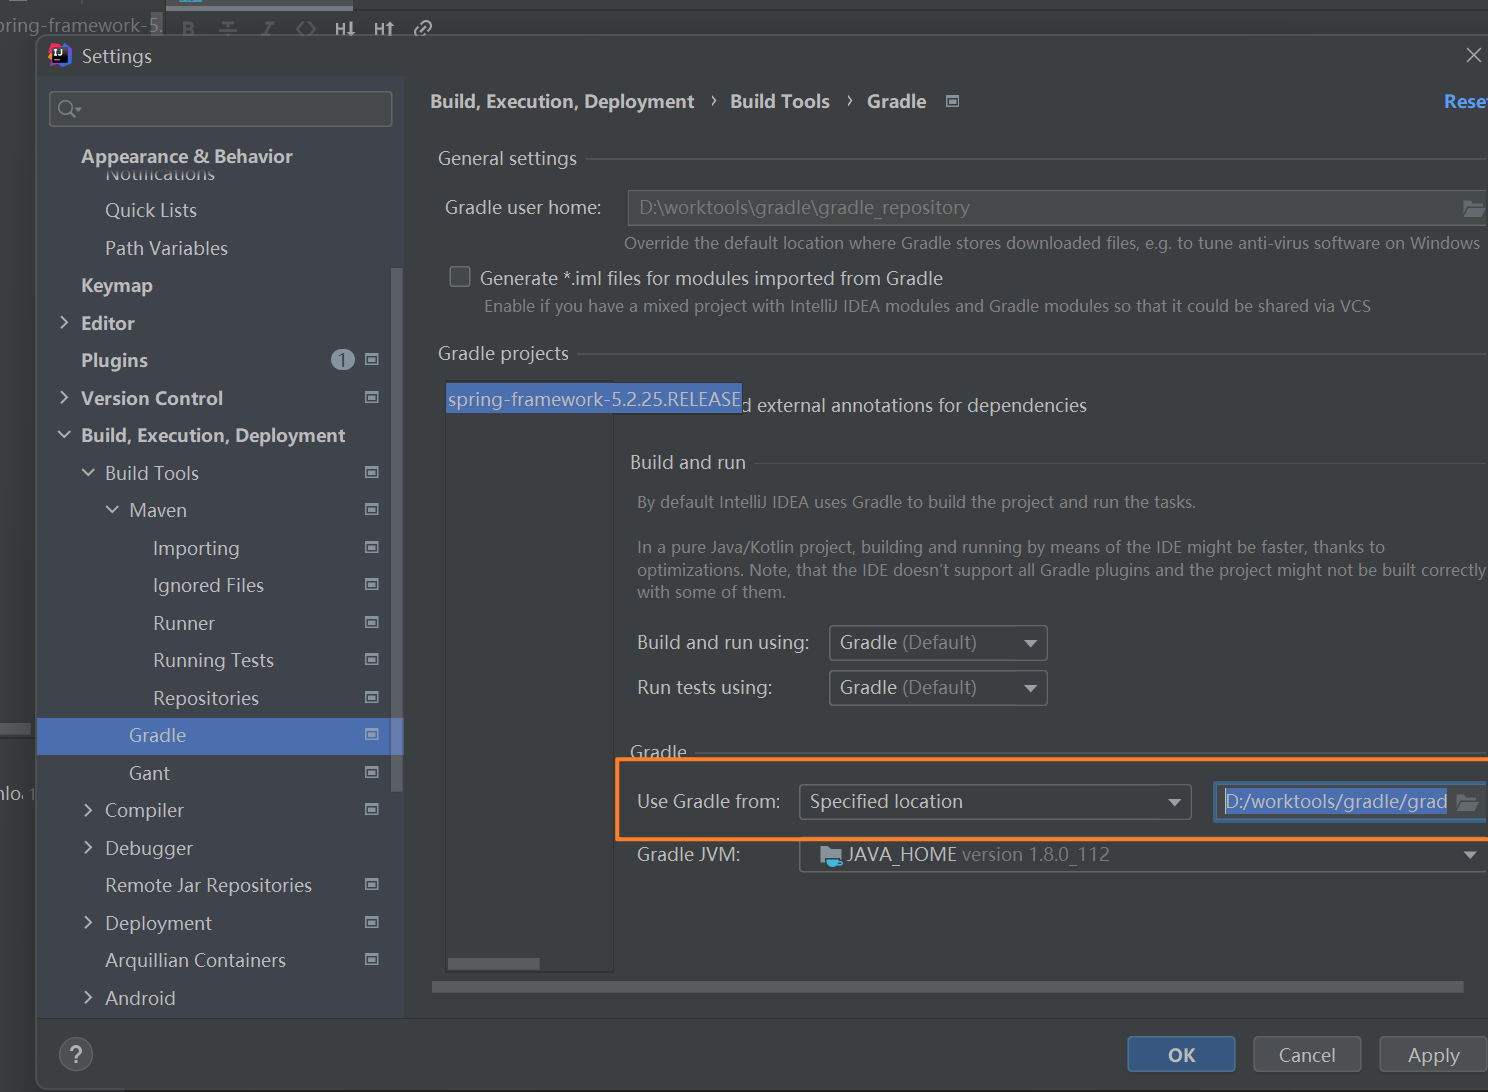Browse folder icon for Gradle user home
Image resolution: width=1488 pixels, height=1092 pixels.
coord(1473,208)
